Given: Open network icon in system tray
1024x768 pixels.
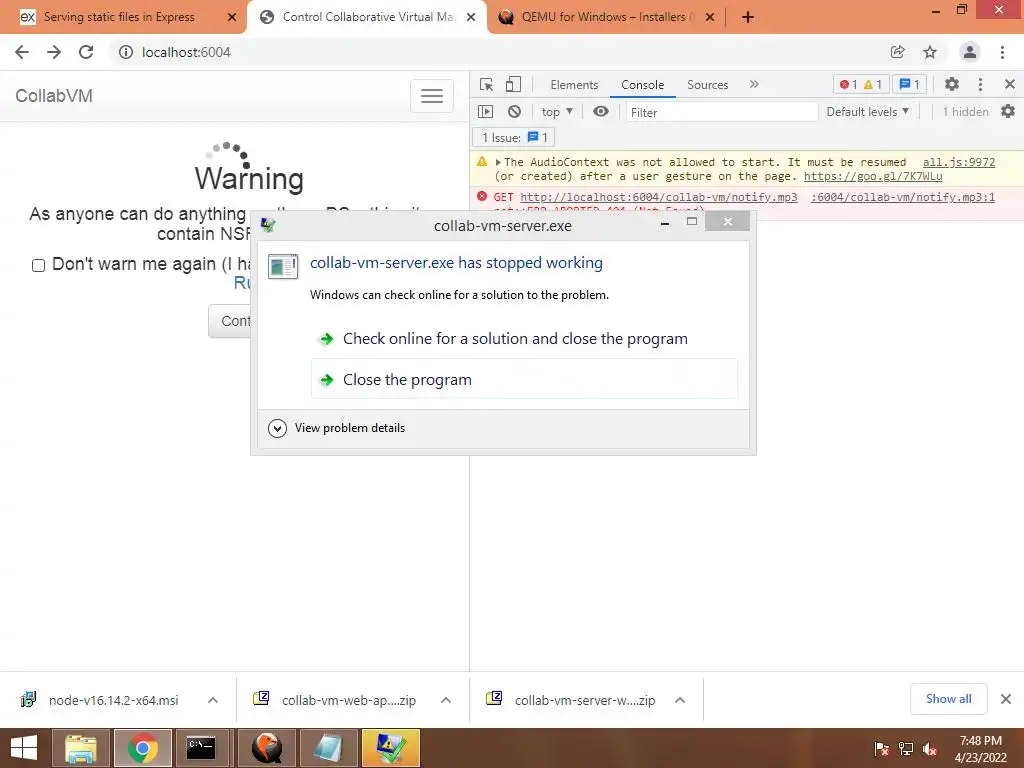Looking at the screenshot, I should (x=906, y=749).
